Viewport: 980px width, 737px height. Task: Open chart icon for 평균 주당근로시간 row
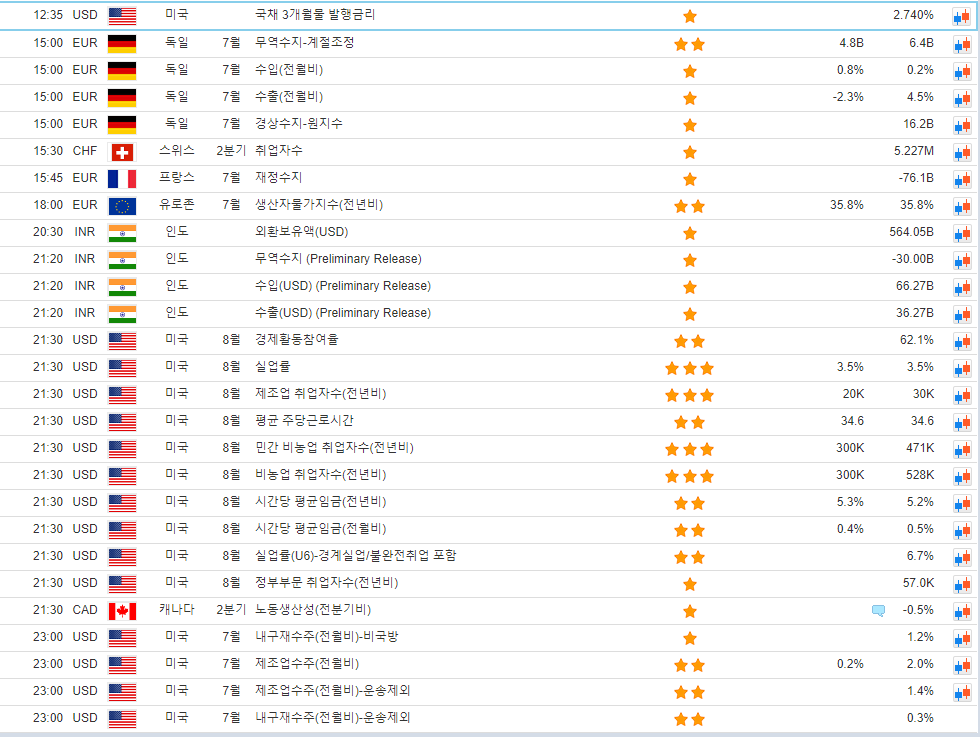coord(962,422)
